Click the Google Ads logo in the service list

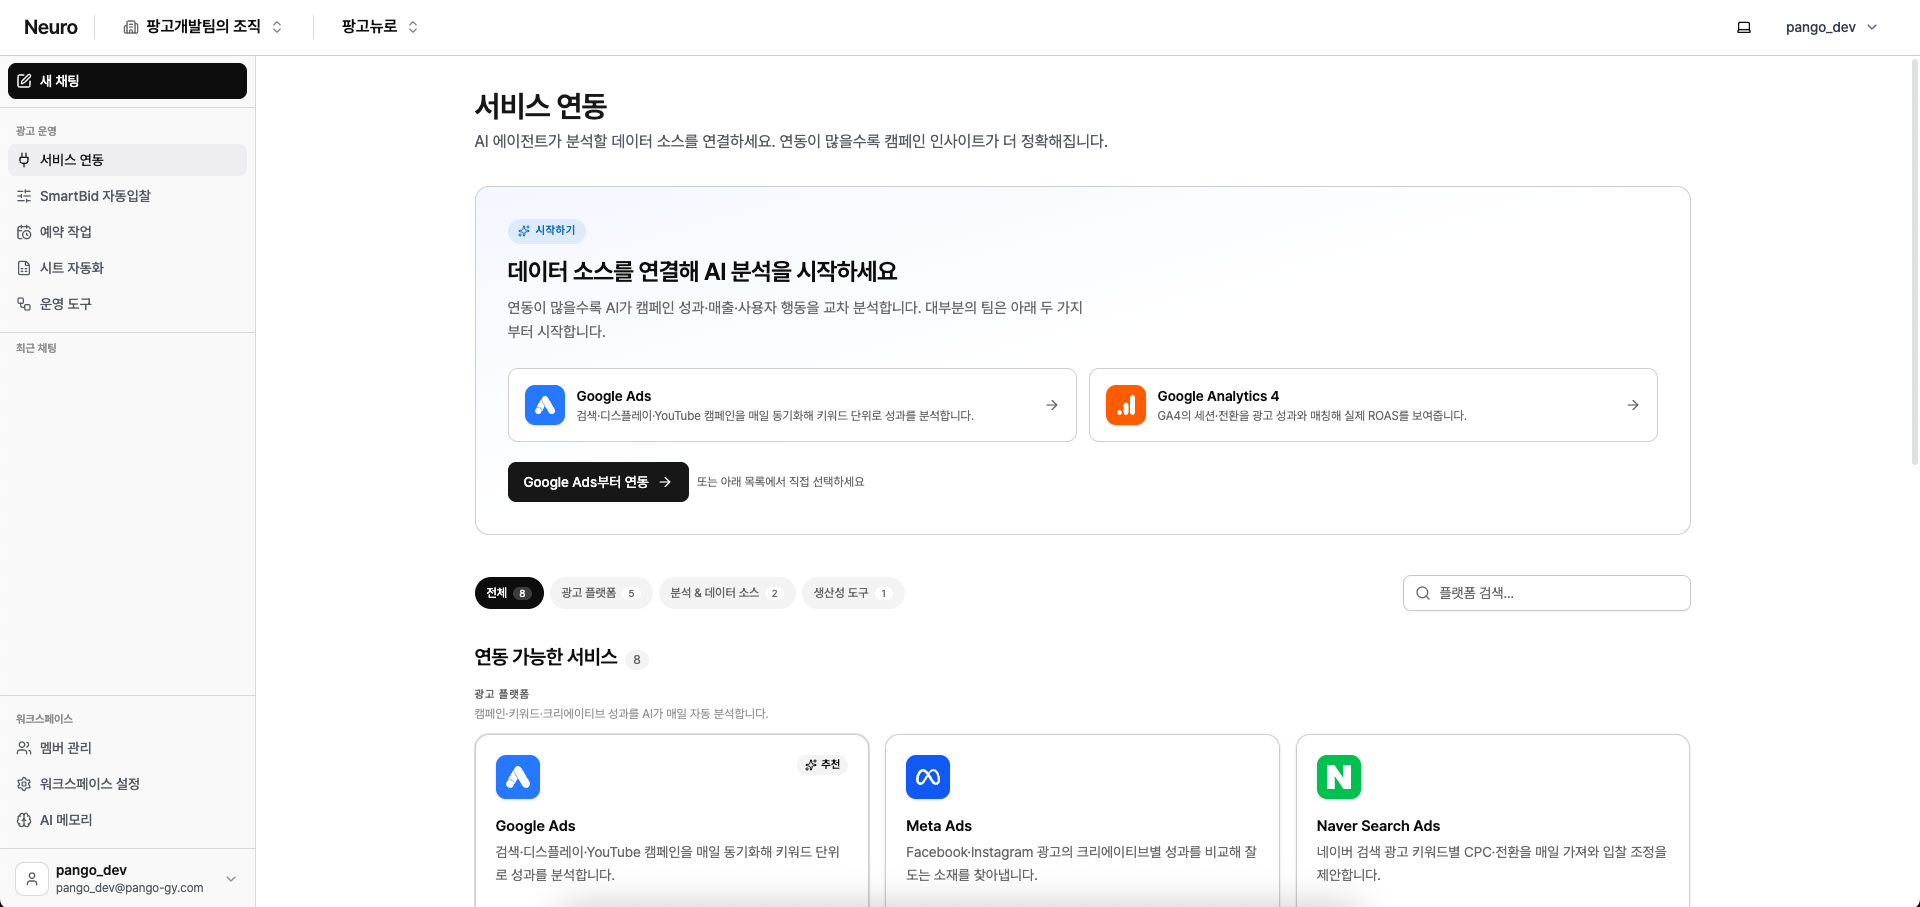[x=518, y=777]
